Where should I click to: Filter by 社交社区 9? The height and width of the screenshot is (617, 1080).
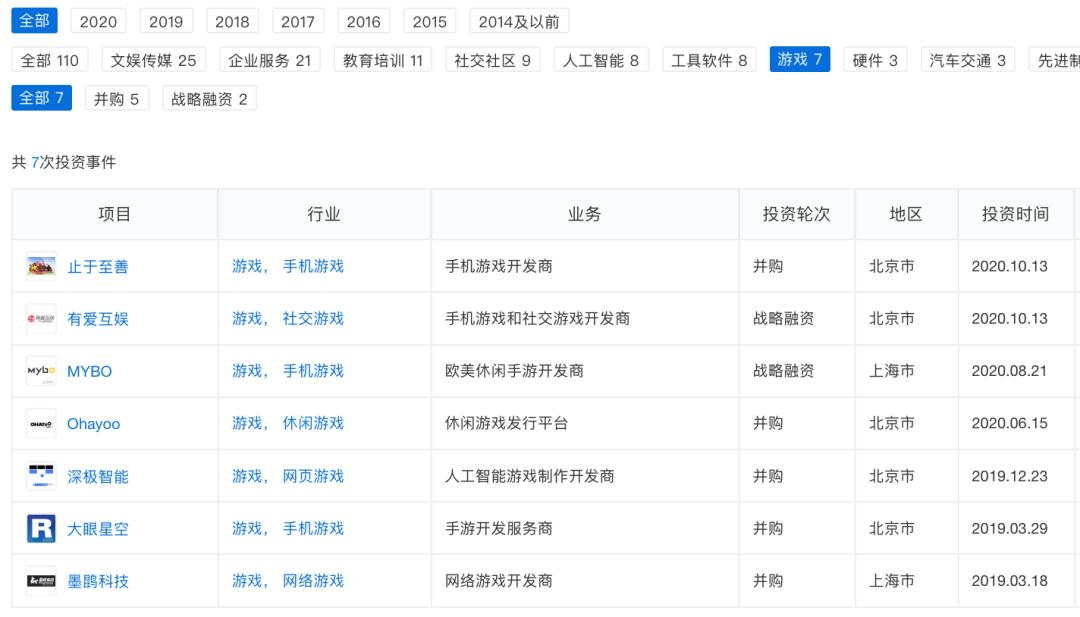click(492, 61)
